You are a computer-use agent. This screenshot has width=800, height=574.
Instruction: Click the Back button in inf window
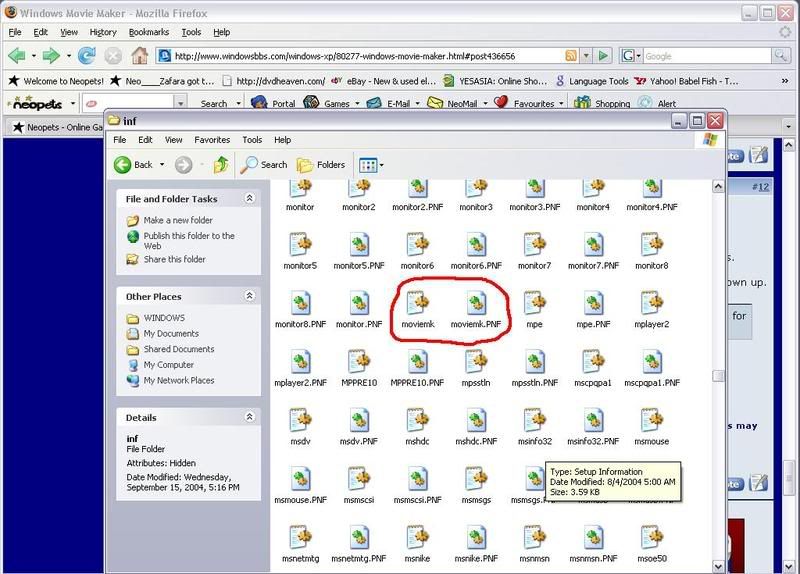tap(133, 165)
